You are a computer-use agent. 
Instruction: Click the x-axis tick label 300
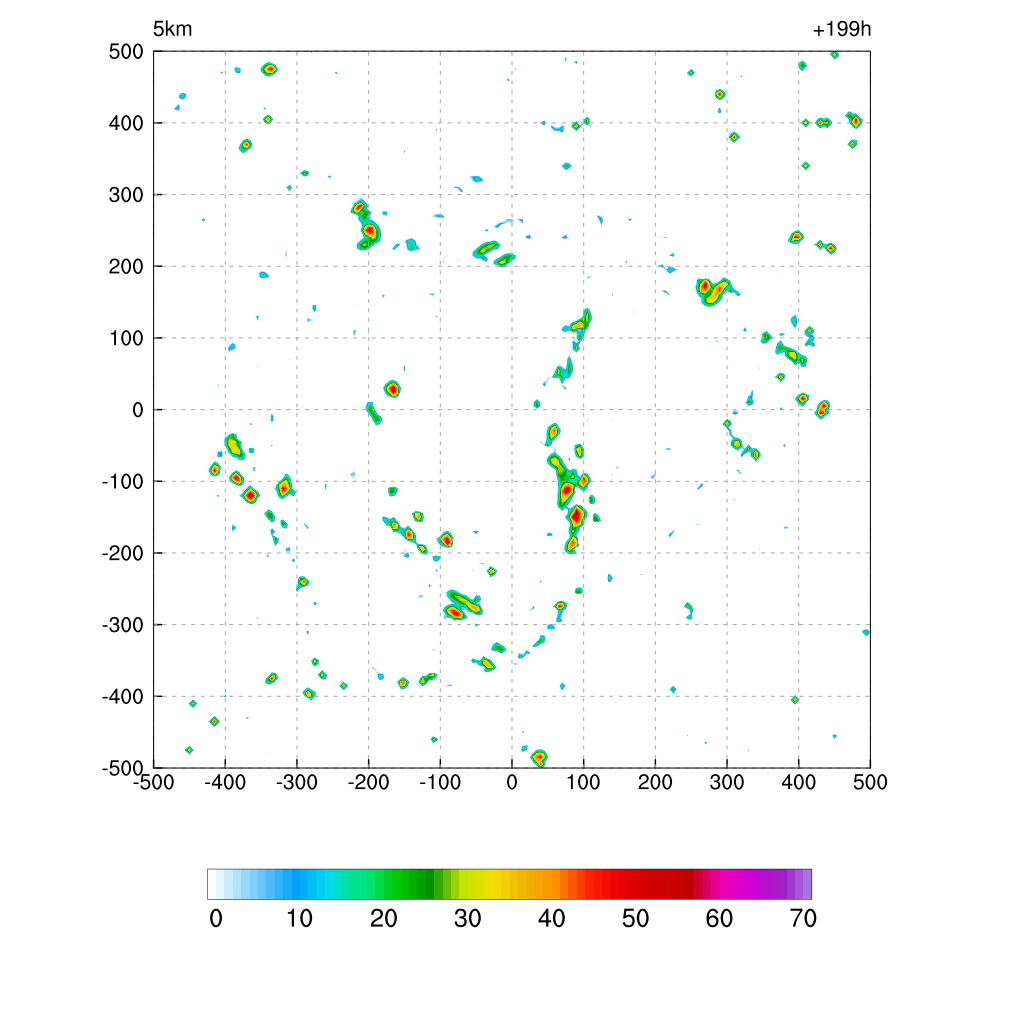click(727, 782)
